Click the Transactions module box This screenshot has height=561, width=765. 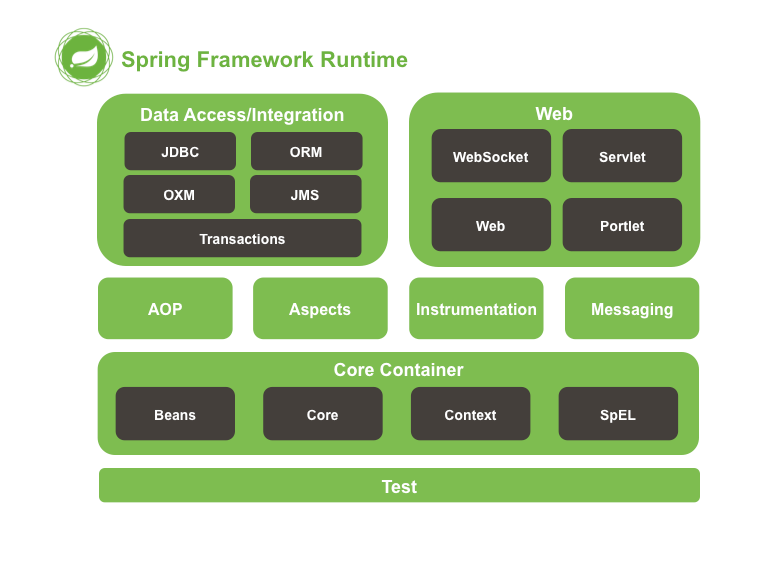[x=242, y=238]
